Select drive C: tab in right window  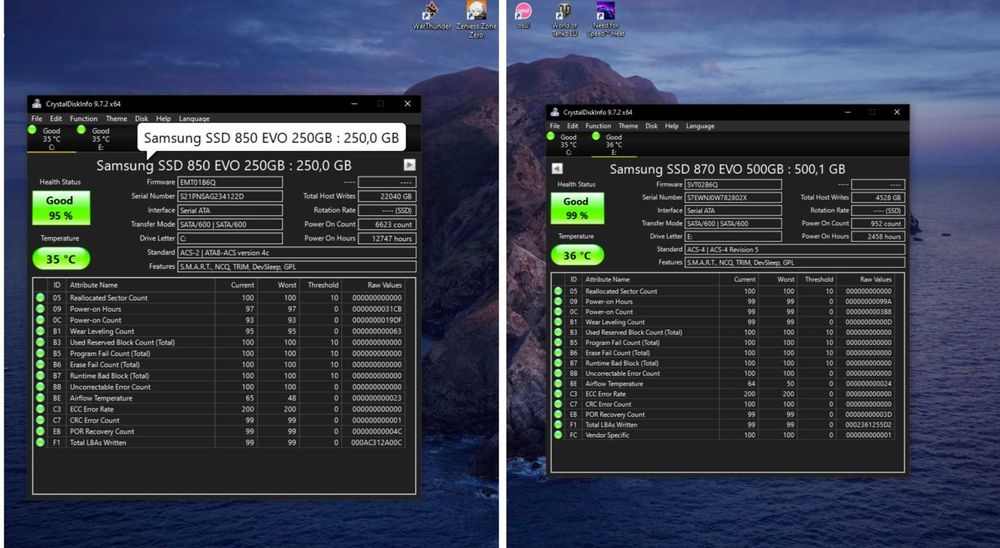tap(568, 144)
